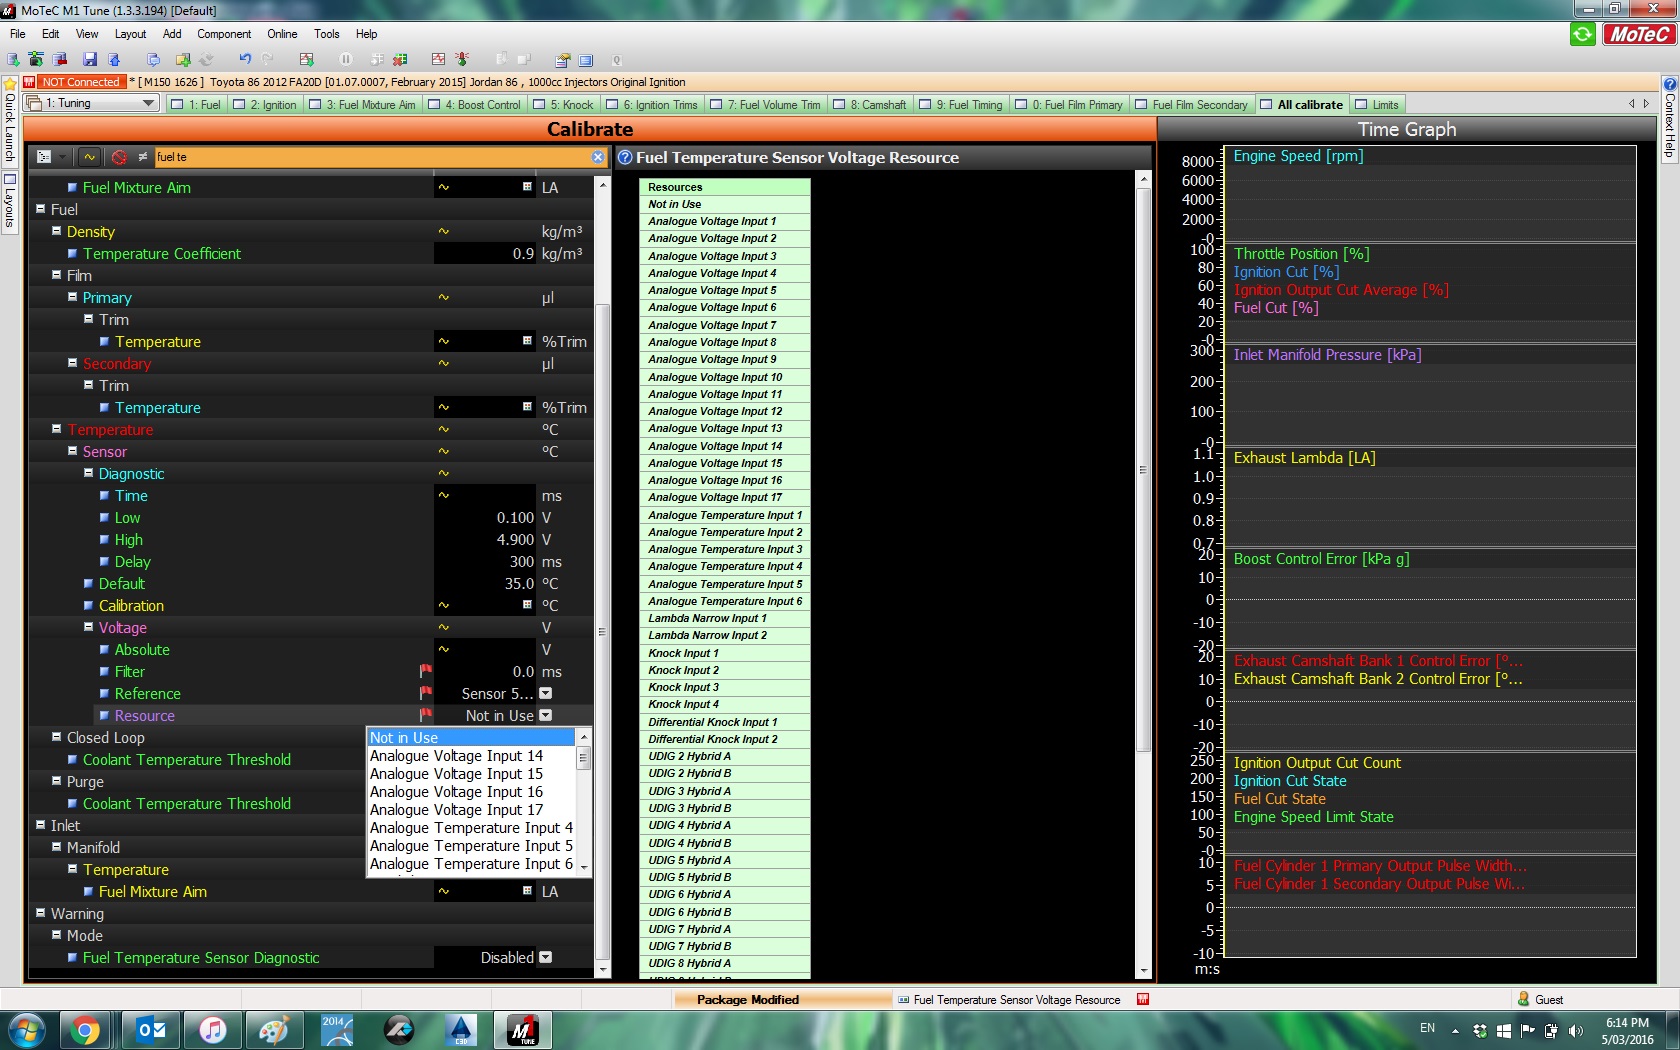Click the MoTeC logo button

click(x=1638, y=34)
